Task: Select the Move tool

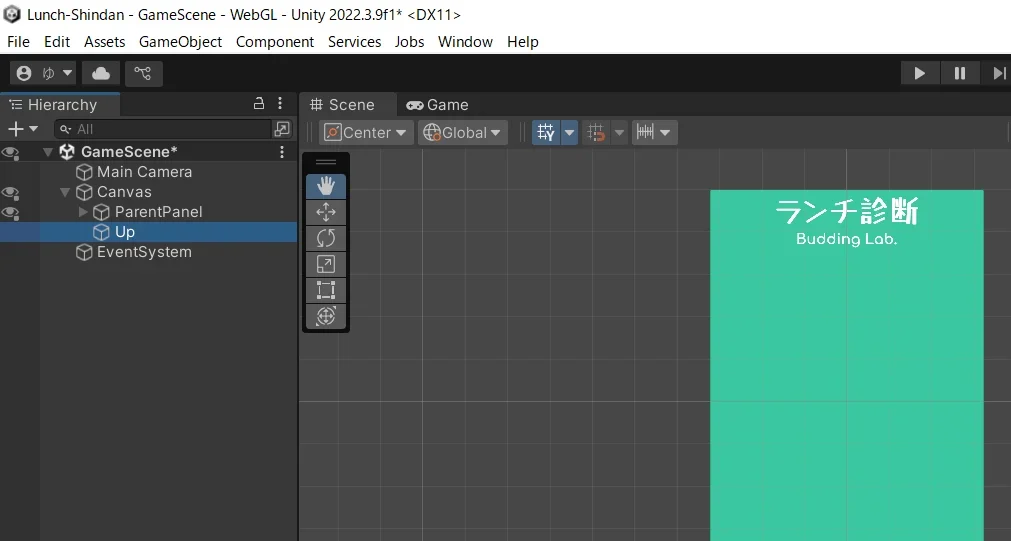Action: (x=326, y=212)
